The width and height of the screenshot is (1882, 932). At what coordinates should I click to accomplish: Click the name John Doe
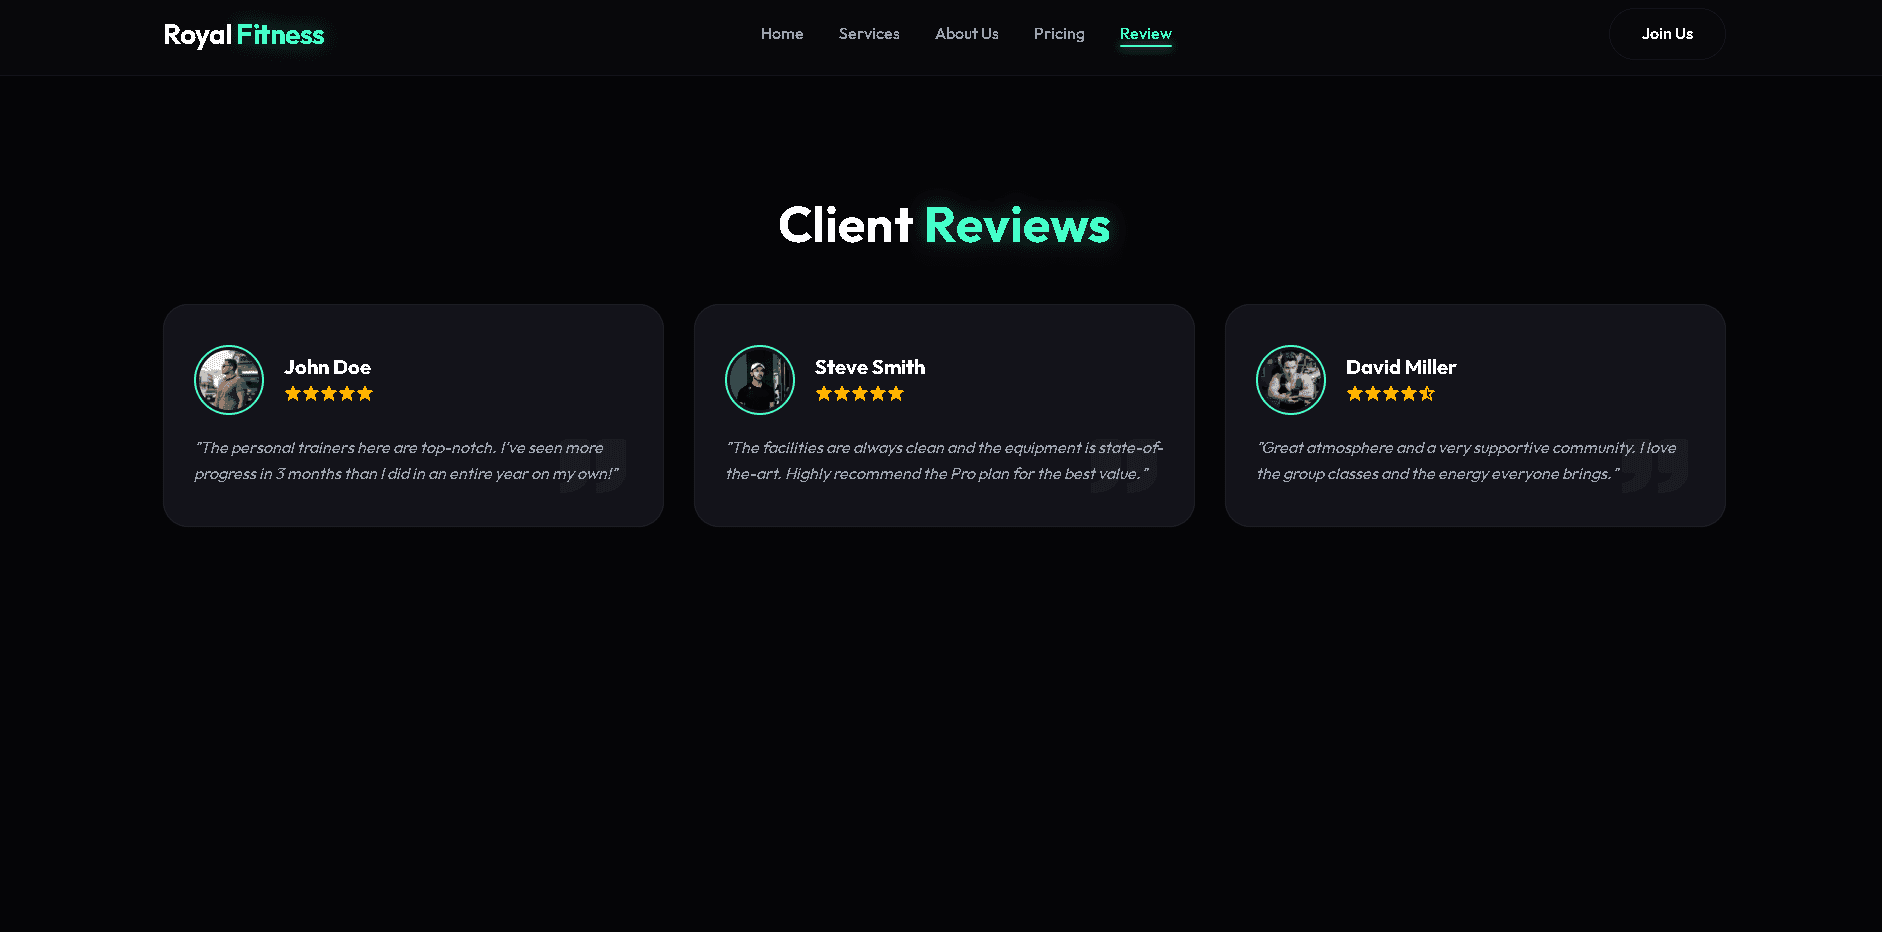click(x=328, y=367)
